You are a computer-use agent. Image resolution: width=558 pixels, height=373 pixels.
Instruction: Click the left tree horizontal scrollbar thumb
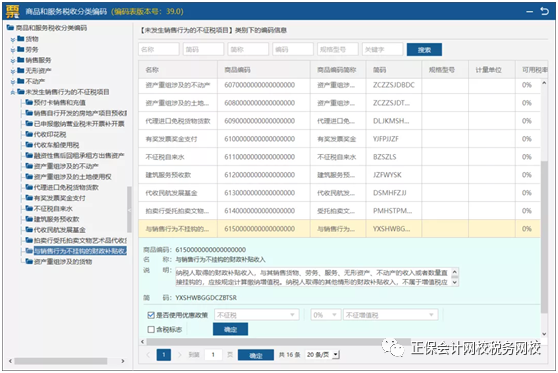coord(61,361)
